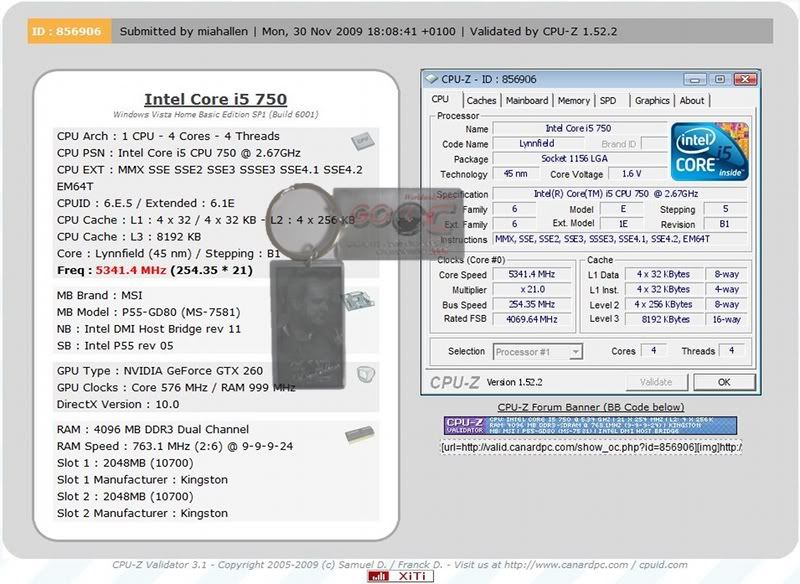Click the motherboard icon beside MB Model

coord(358,301)
